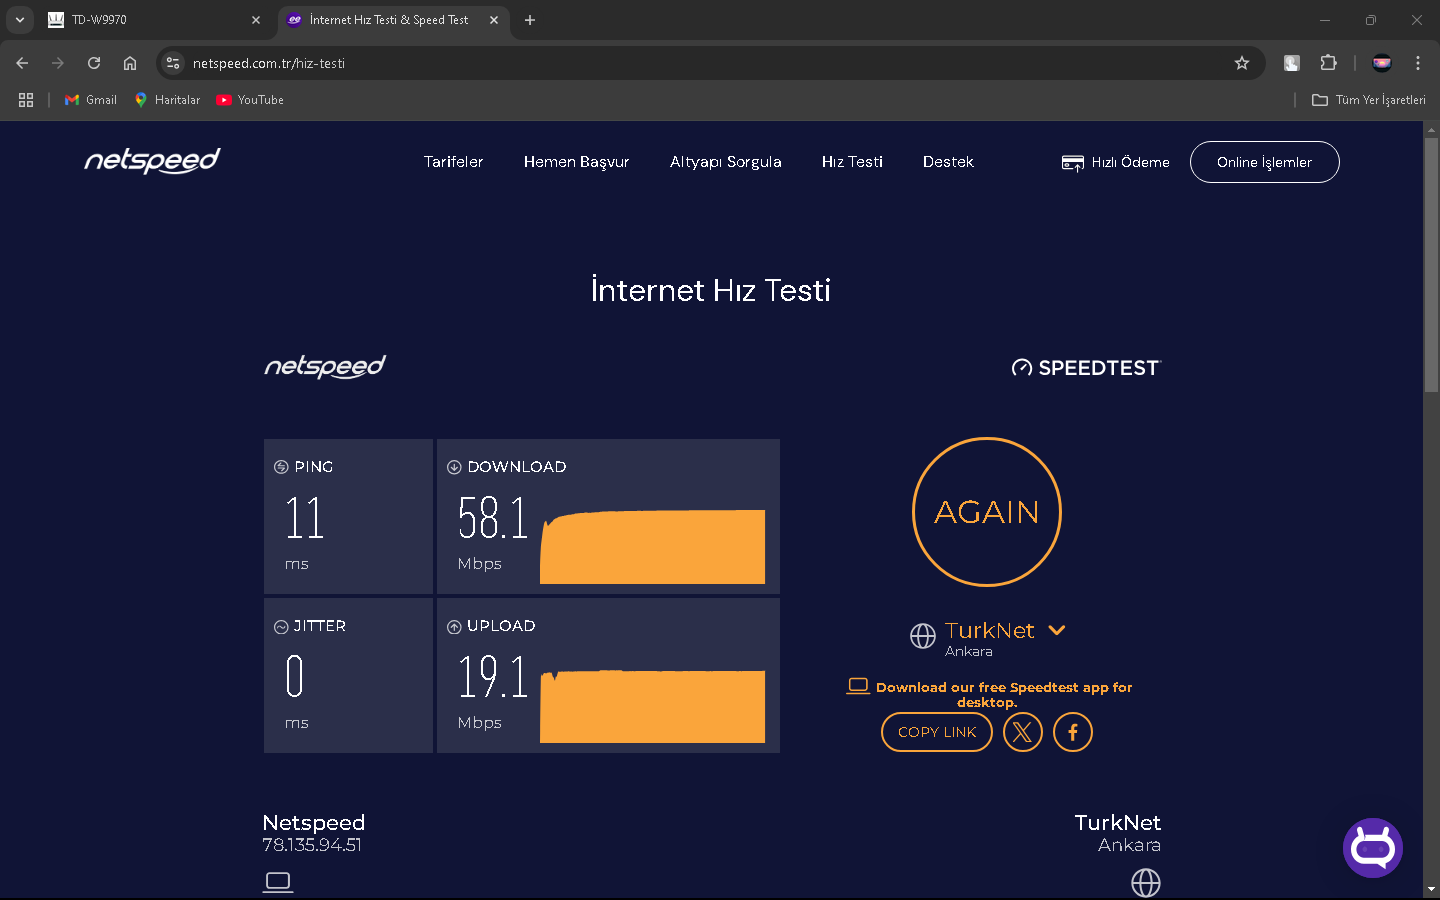The image size is (1440, 900).
Task: Open the Gmail bookmark
Action: click(91, 100)
